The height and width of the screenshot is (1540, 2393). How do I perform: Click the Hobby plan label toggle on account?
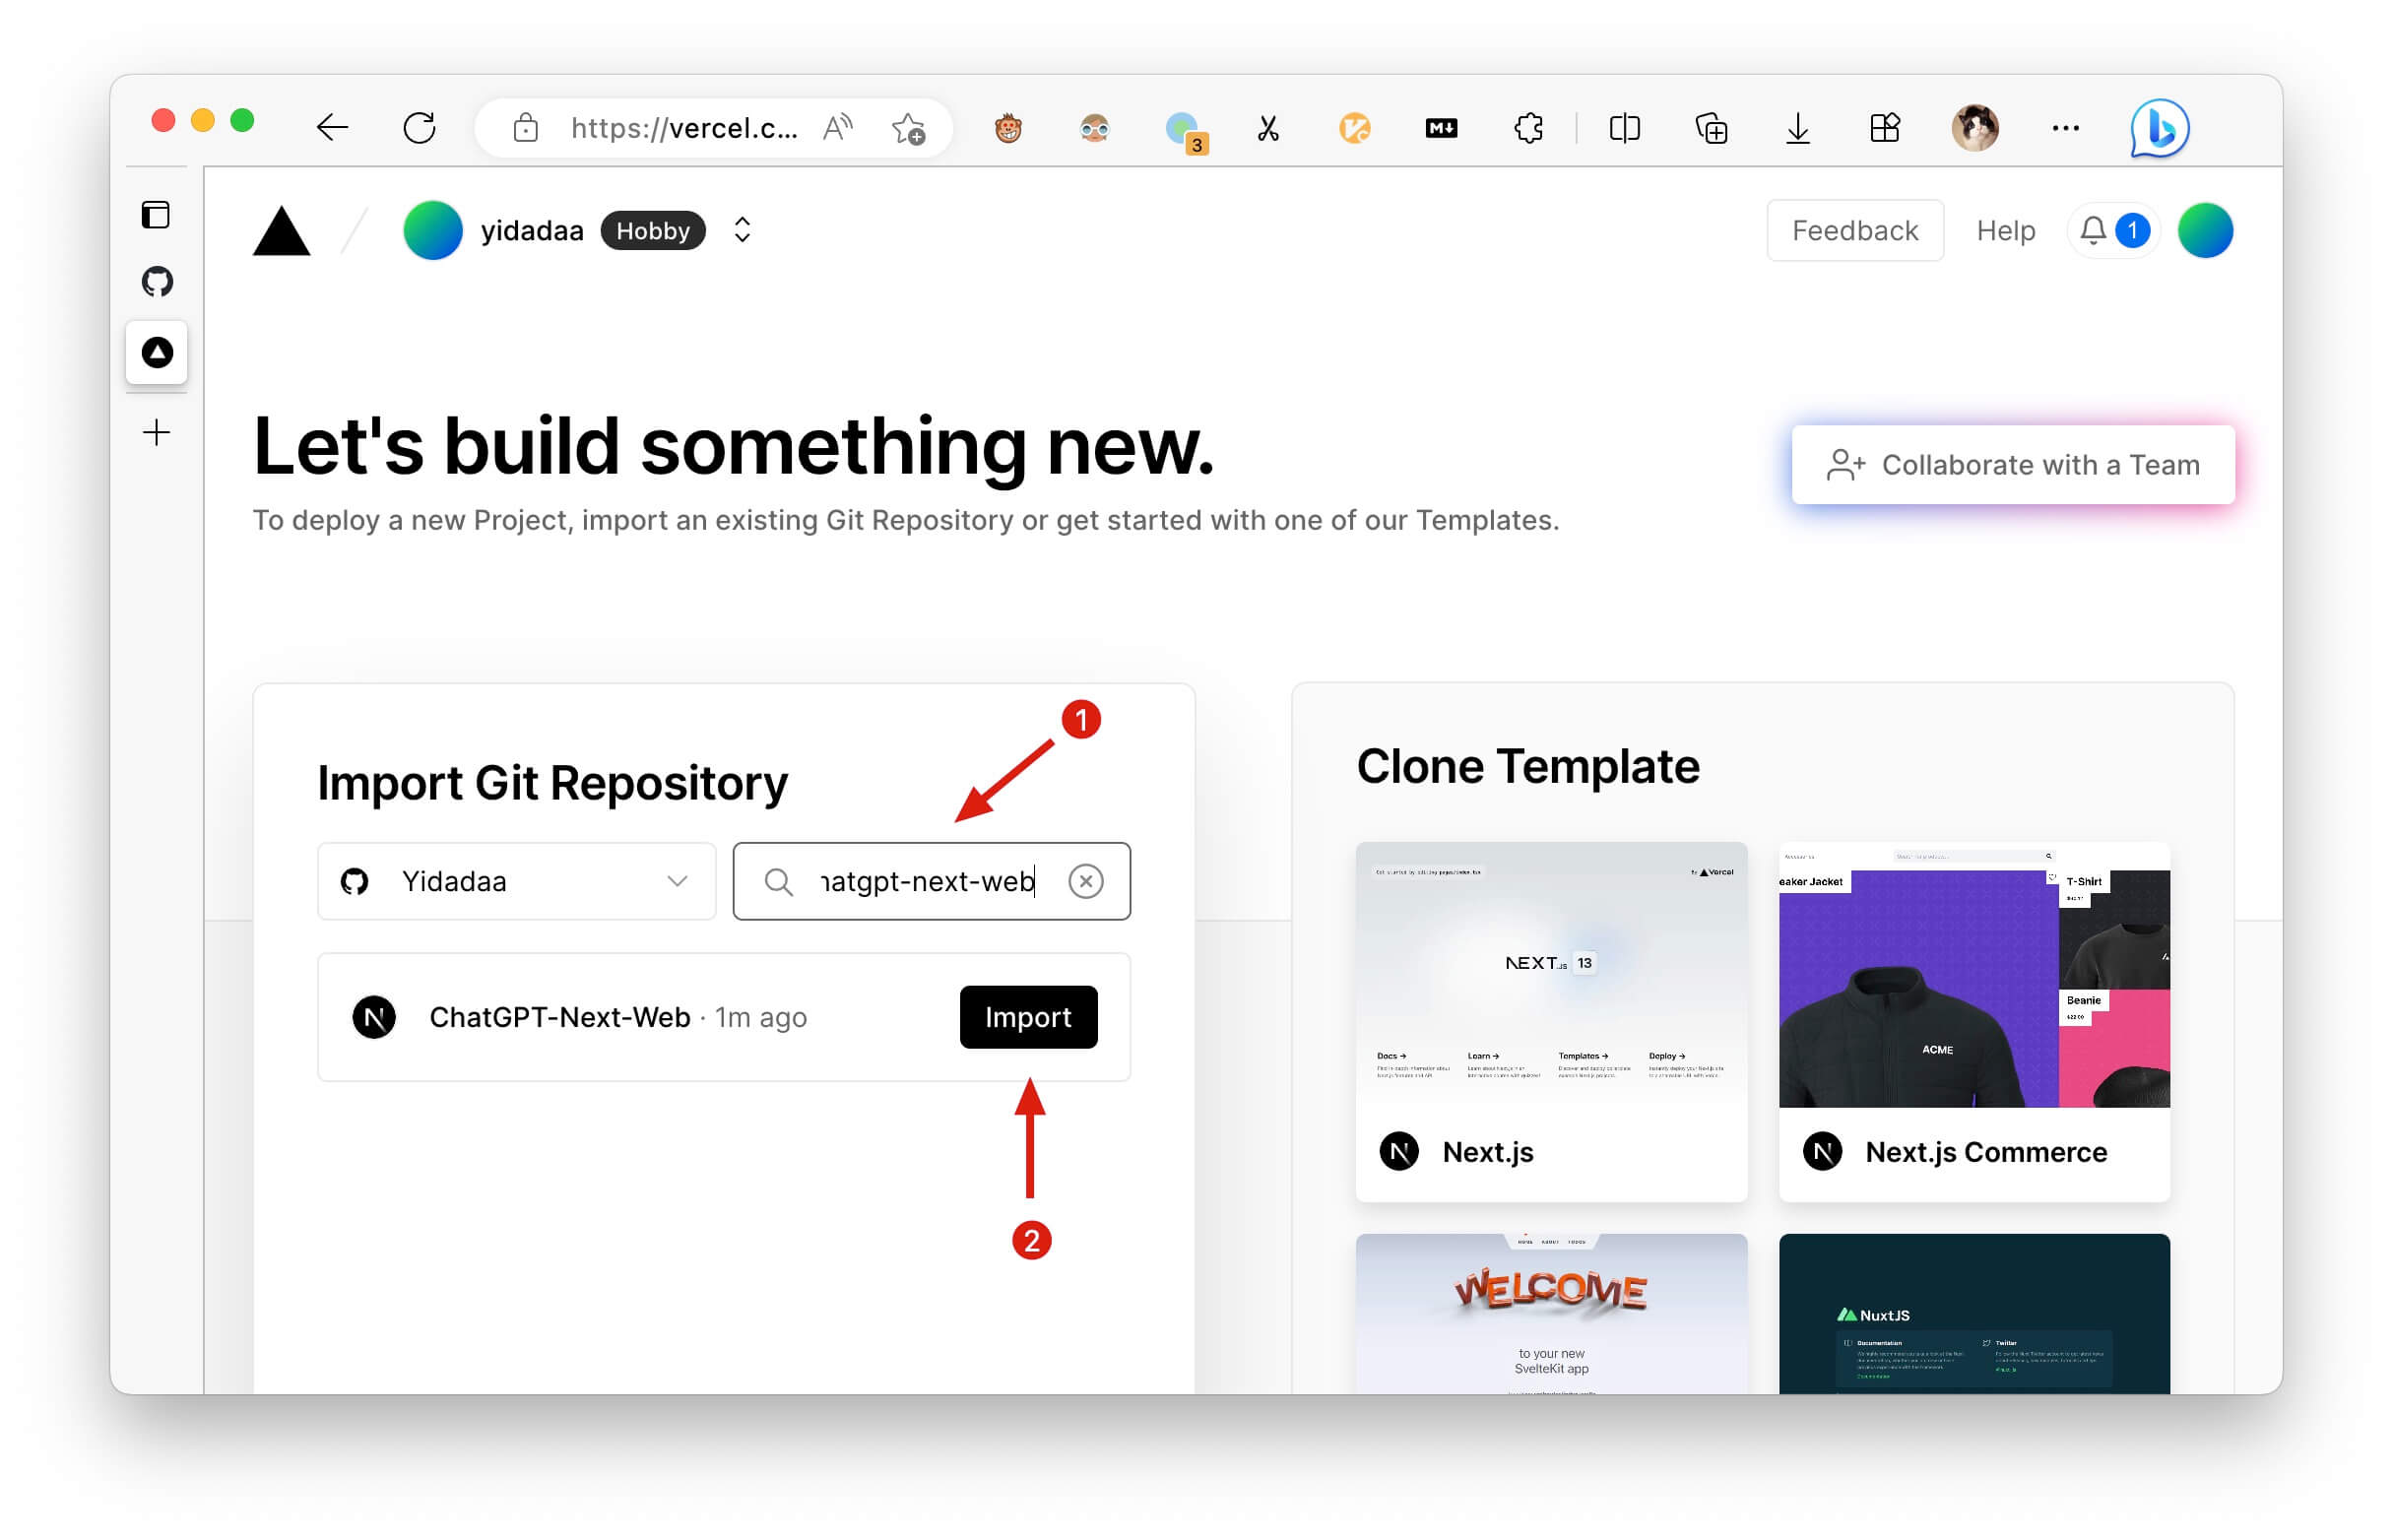[654, 230]
